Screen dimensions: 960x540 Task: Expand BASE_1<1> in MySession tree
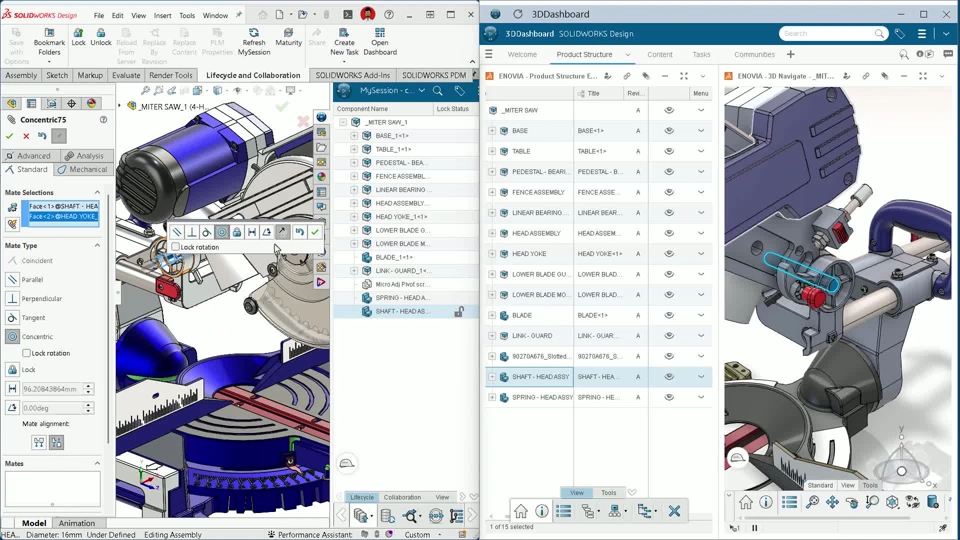tap(354, 136)
